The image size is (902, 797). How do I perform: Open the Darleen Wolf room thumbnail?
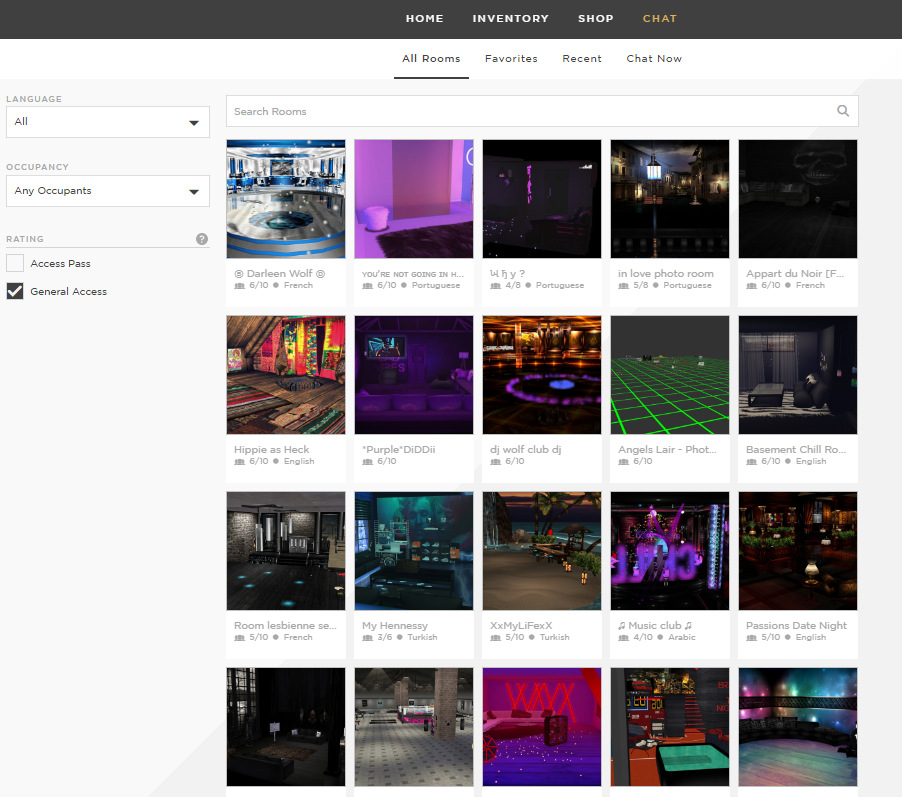click(x=286, y=199)
